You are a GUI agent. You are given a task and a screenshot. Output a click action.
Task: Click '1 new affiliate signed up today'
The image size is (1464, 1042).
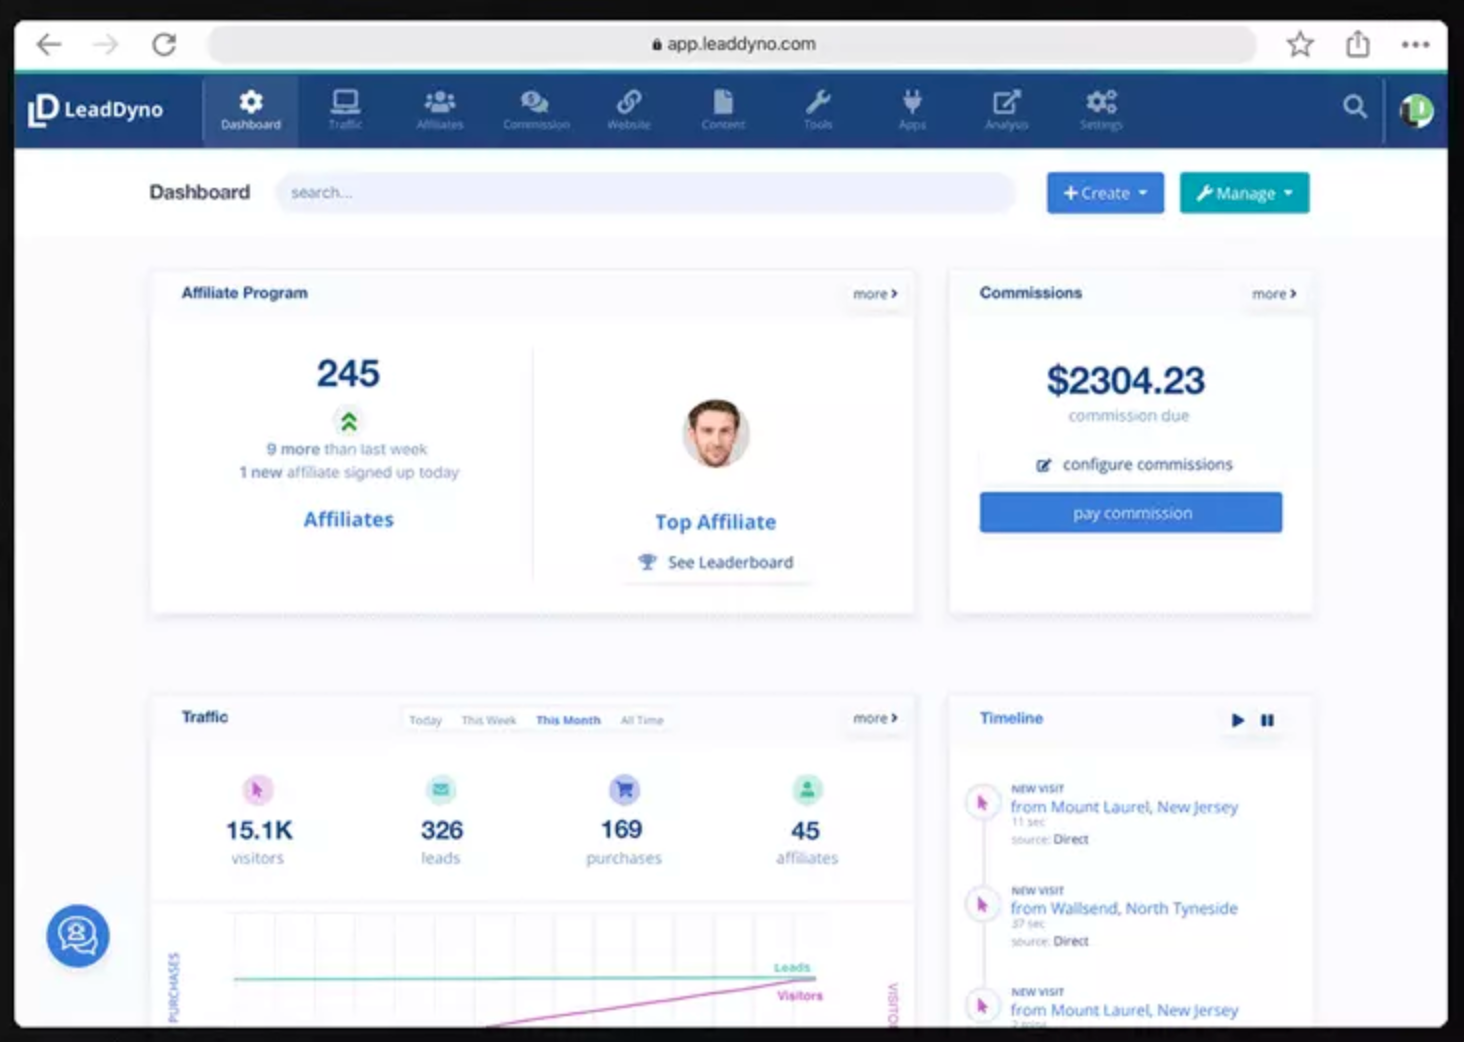(349, 472)
